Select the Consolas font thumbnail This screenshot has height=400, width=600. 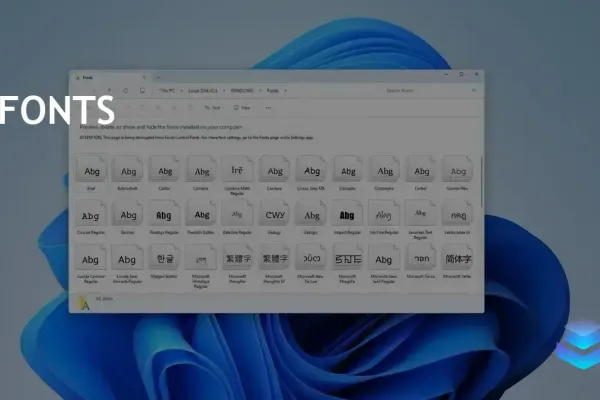(x=347, y=169)
